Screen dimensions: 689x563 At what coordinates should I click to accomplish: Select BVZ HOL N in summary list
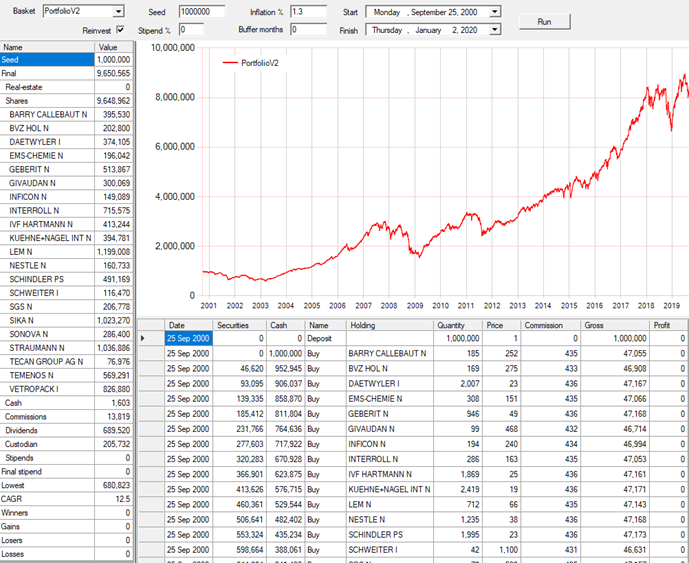(66, 128)
